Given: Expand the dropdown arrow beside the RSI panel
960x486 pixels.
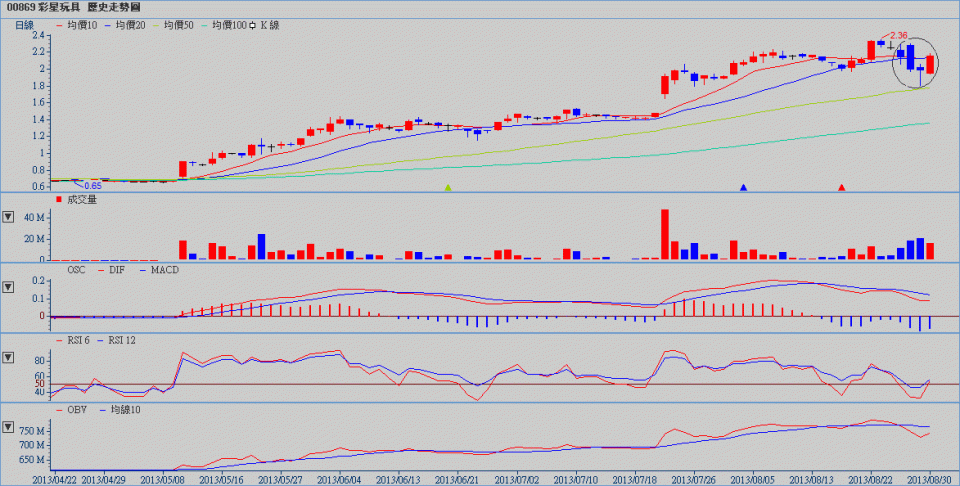Looking at the screenshot, I should click(9, 357).
